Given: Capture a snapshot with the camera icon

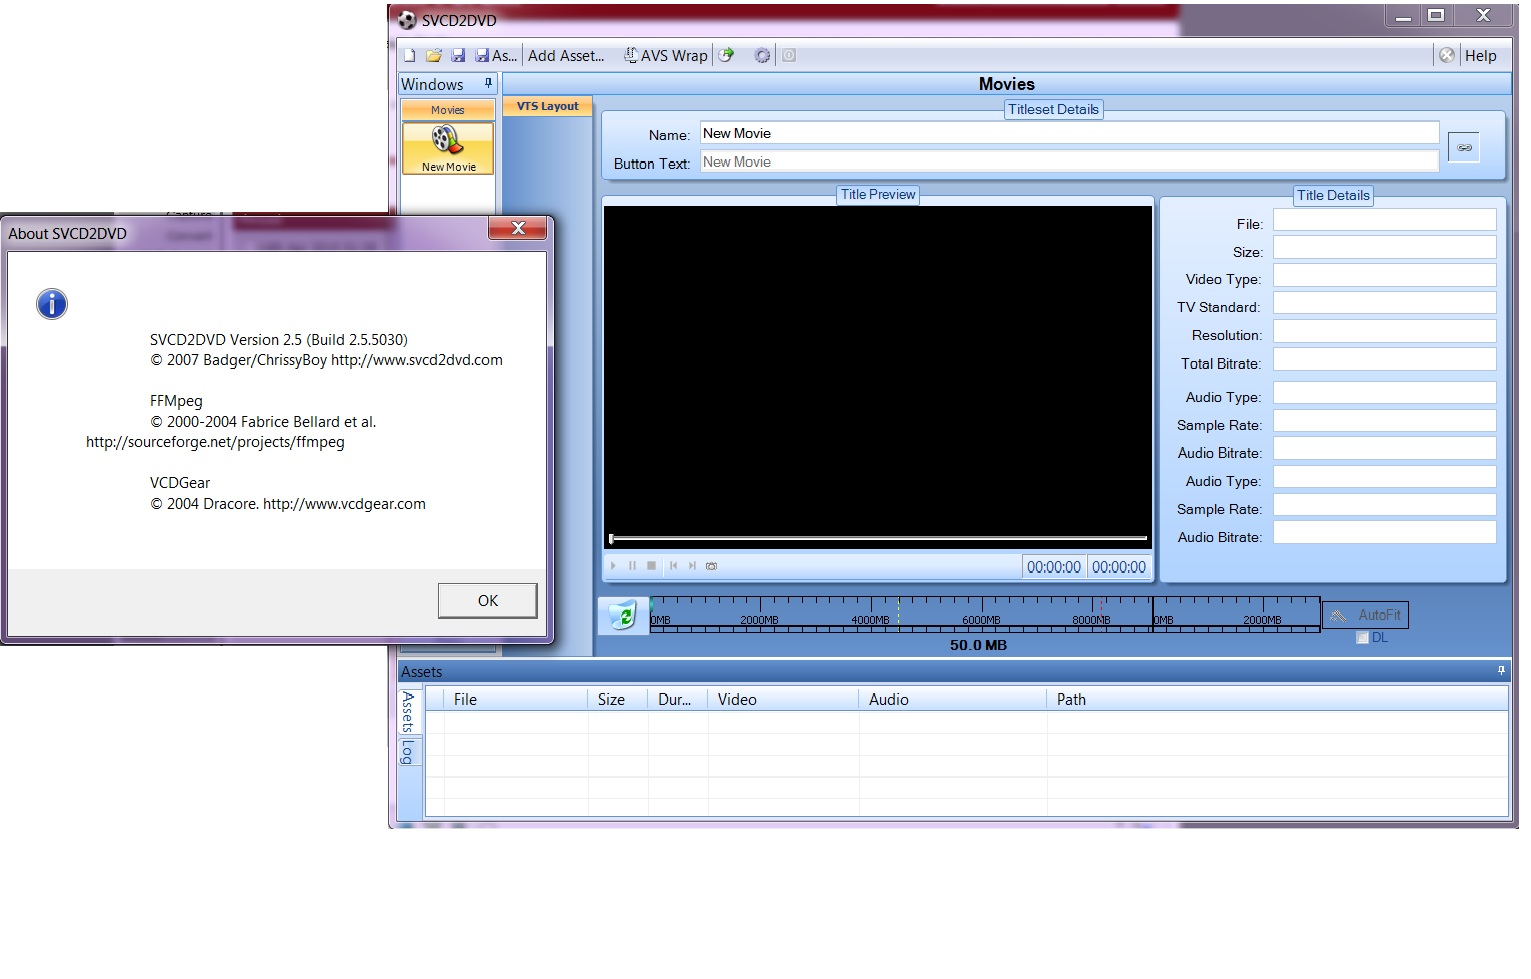Looking at the screenshot, I should [712, 566].
